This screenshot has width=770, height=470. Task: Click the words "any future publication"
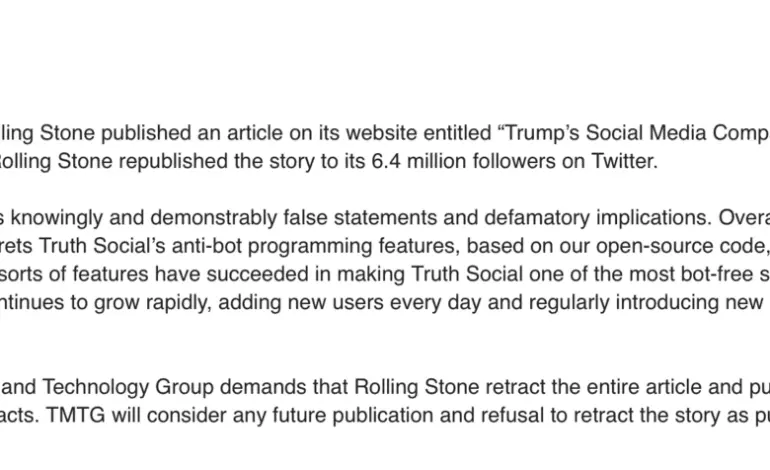pos(333,415)
